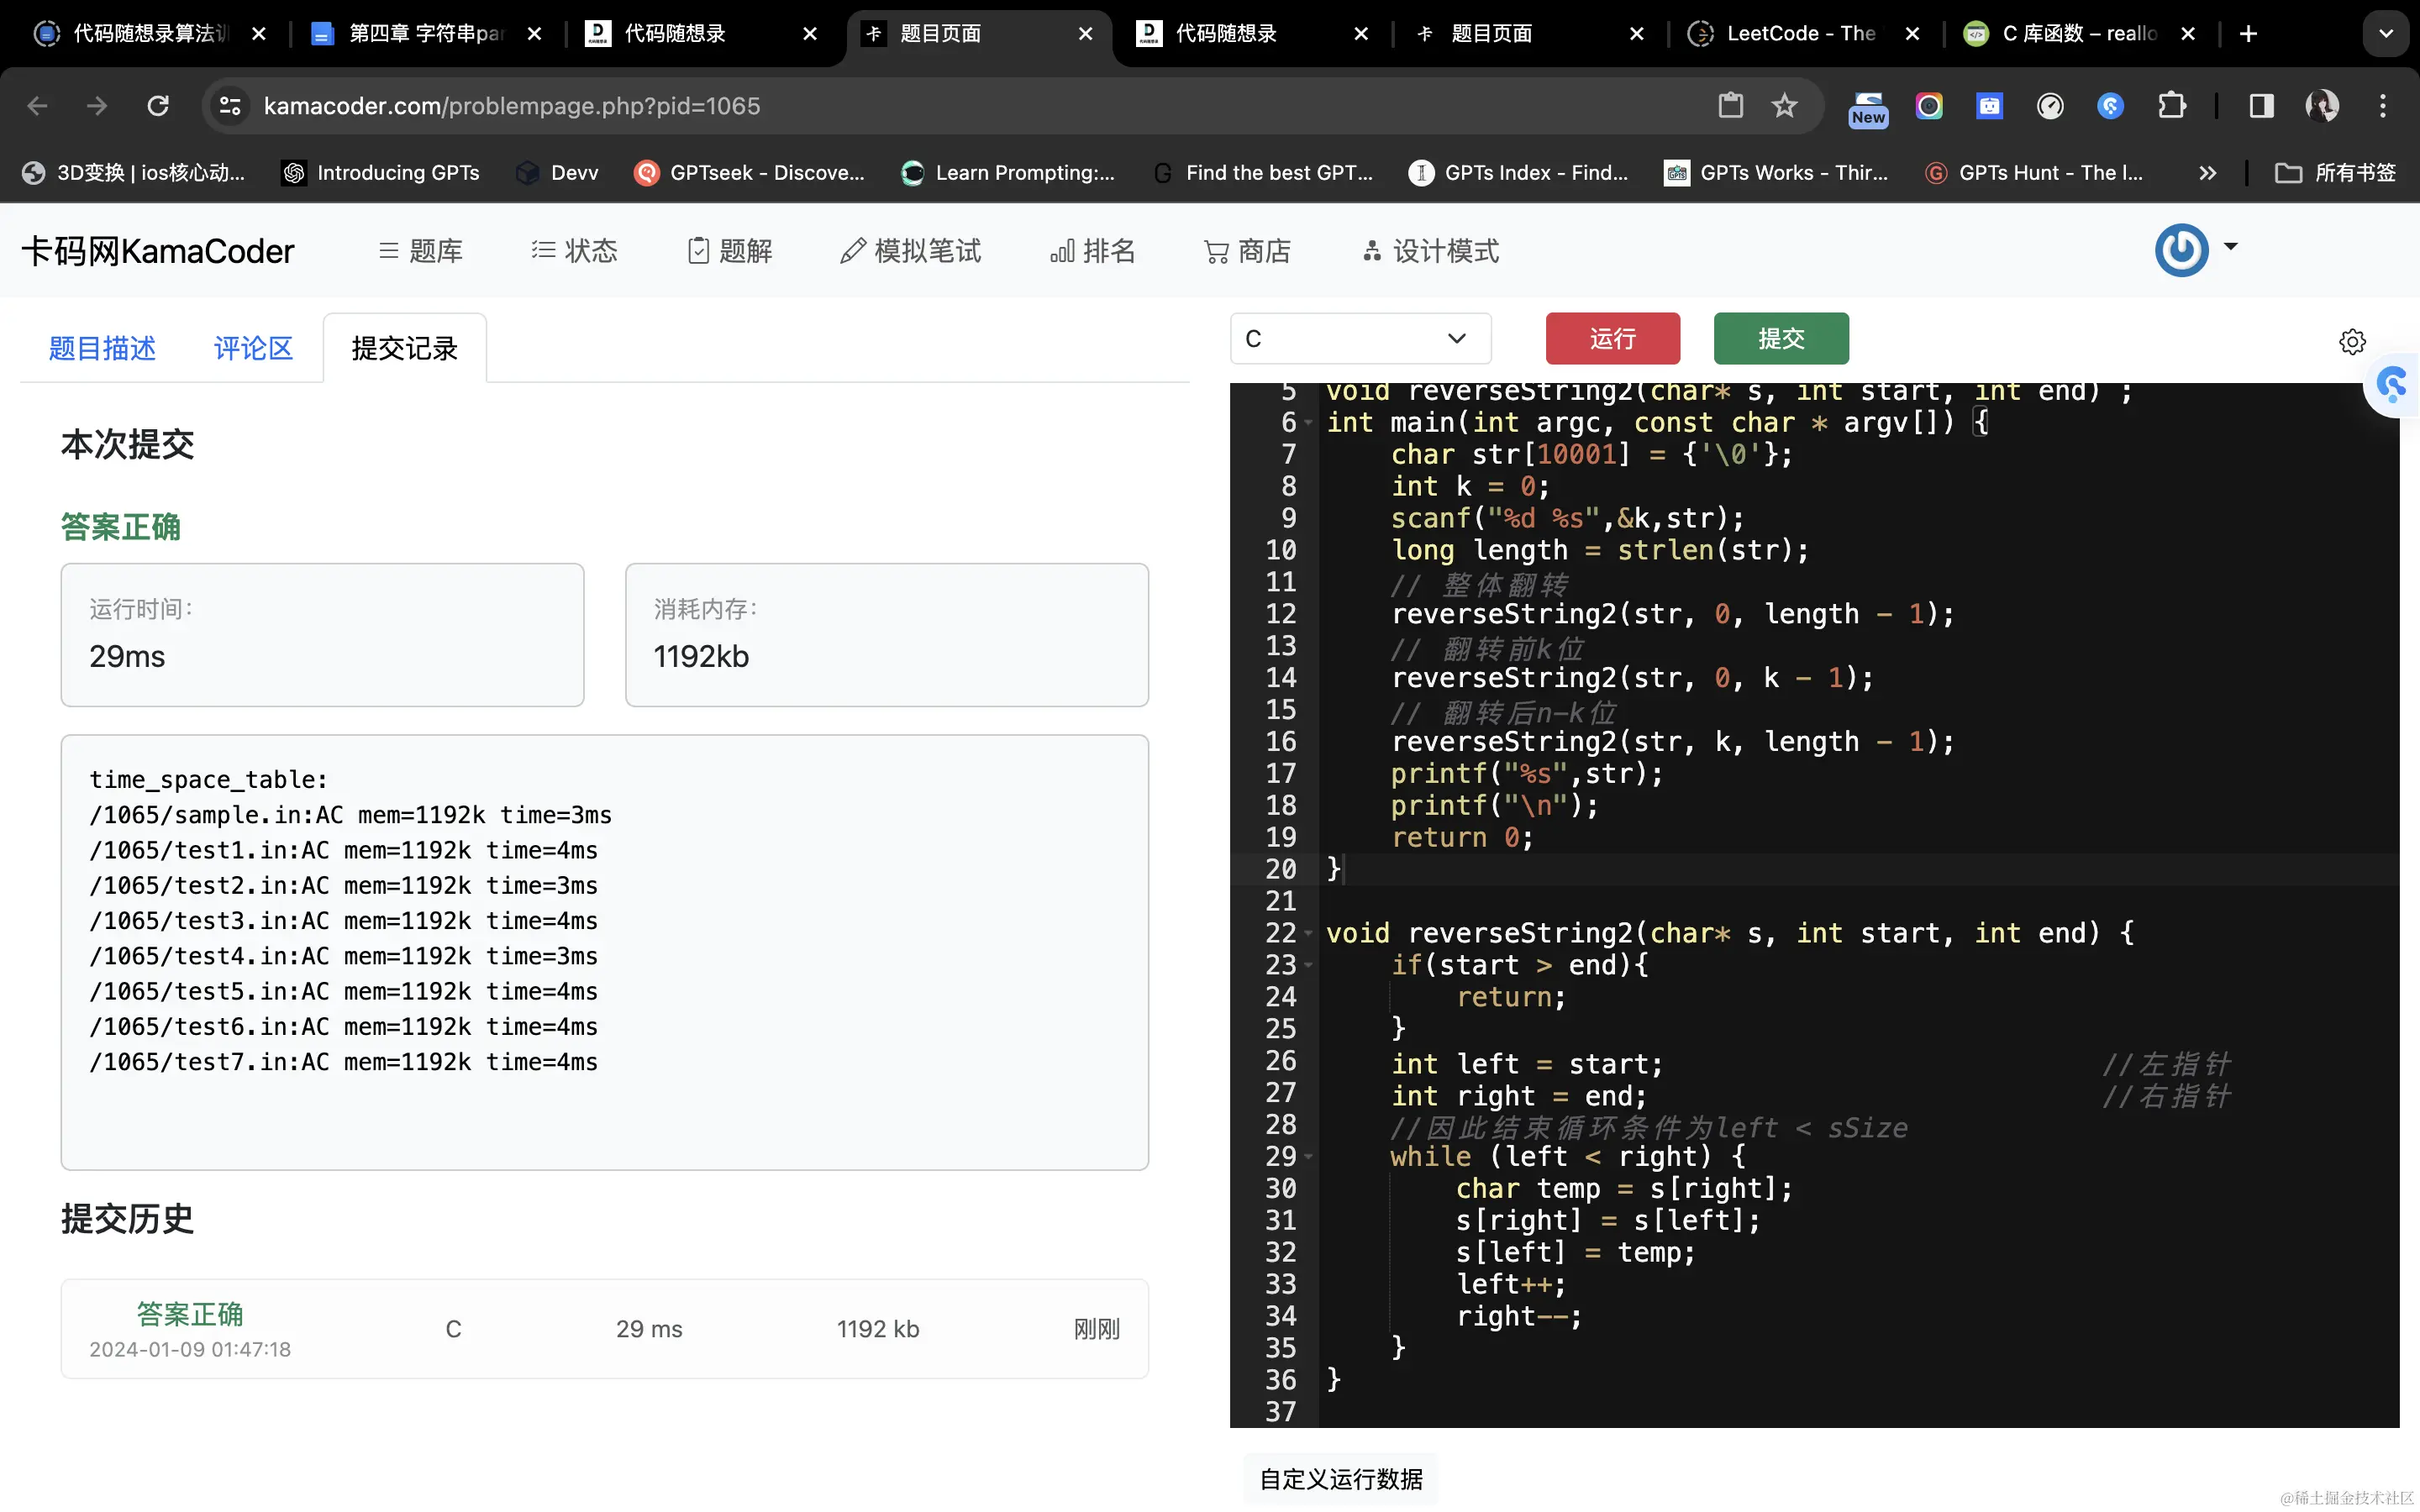Fold the while loop at line 29
This screenshot has height=1512, width=2420.
1308,1157
